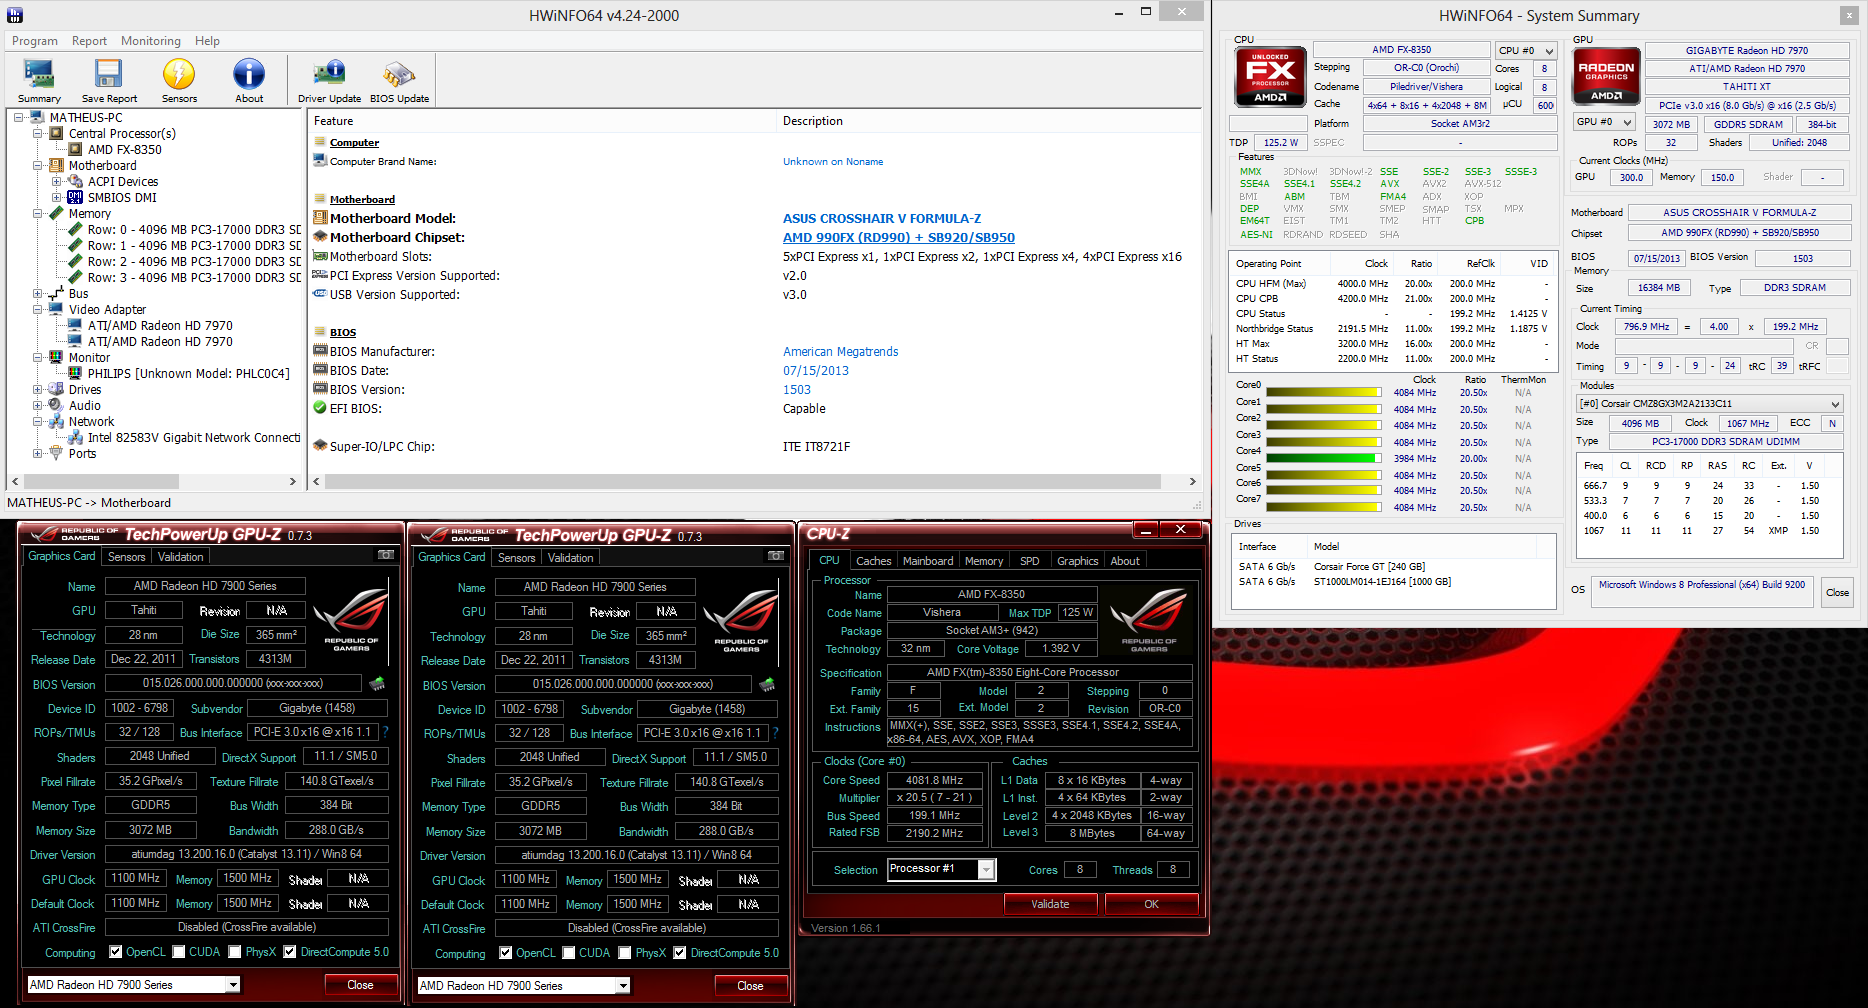Expand the Drives tree node
Screen dimensions: 1868x1008
(x=38, y=390)
